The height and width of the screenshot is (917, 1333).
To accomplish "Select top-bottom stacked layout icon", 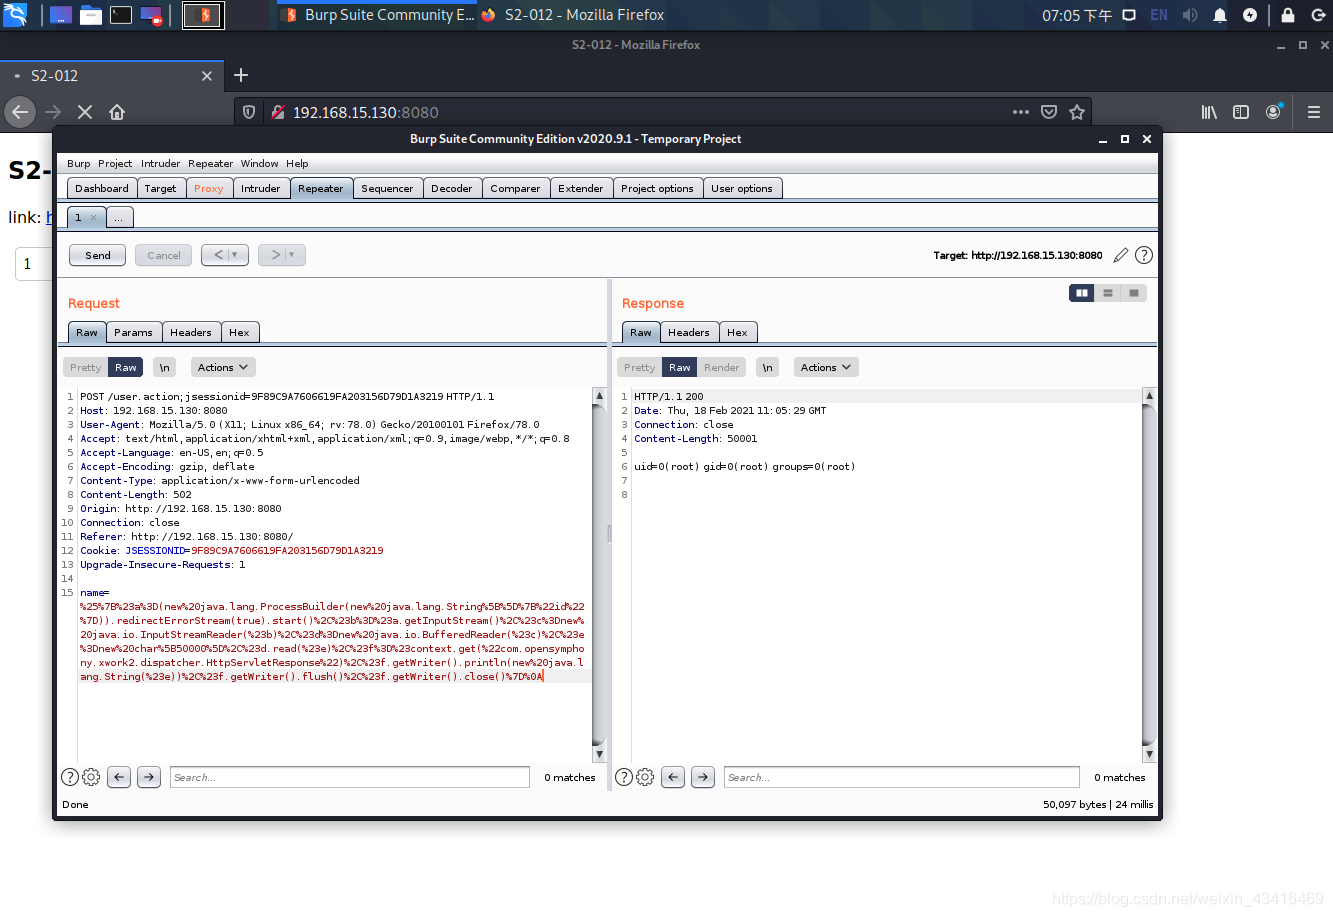I will 1108,293.
